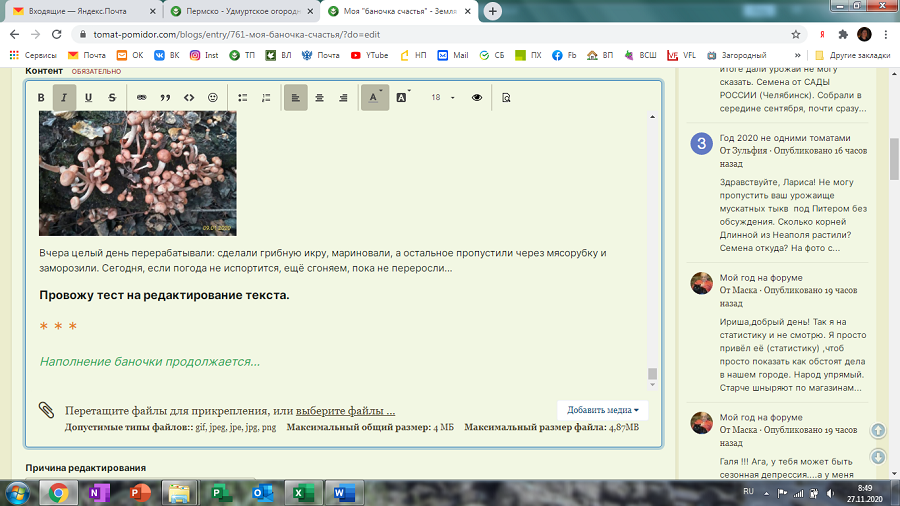Open the background color dropdown

403,98
